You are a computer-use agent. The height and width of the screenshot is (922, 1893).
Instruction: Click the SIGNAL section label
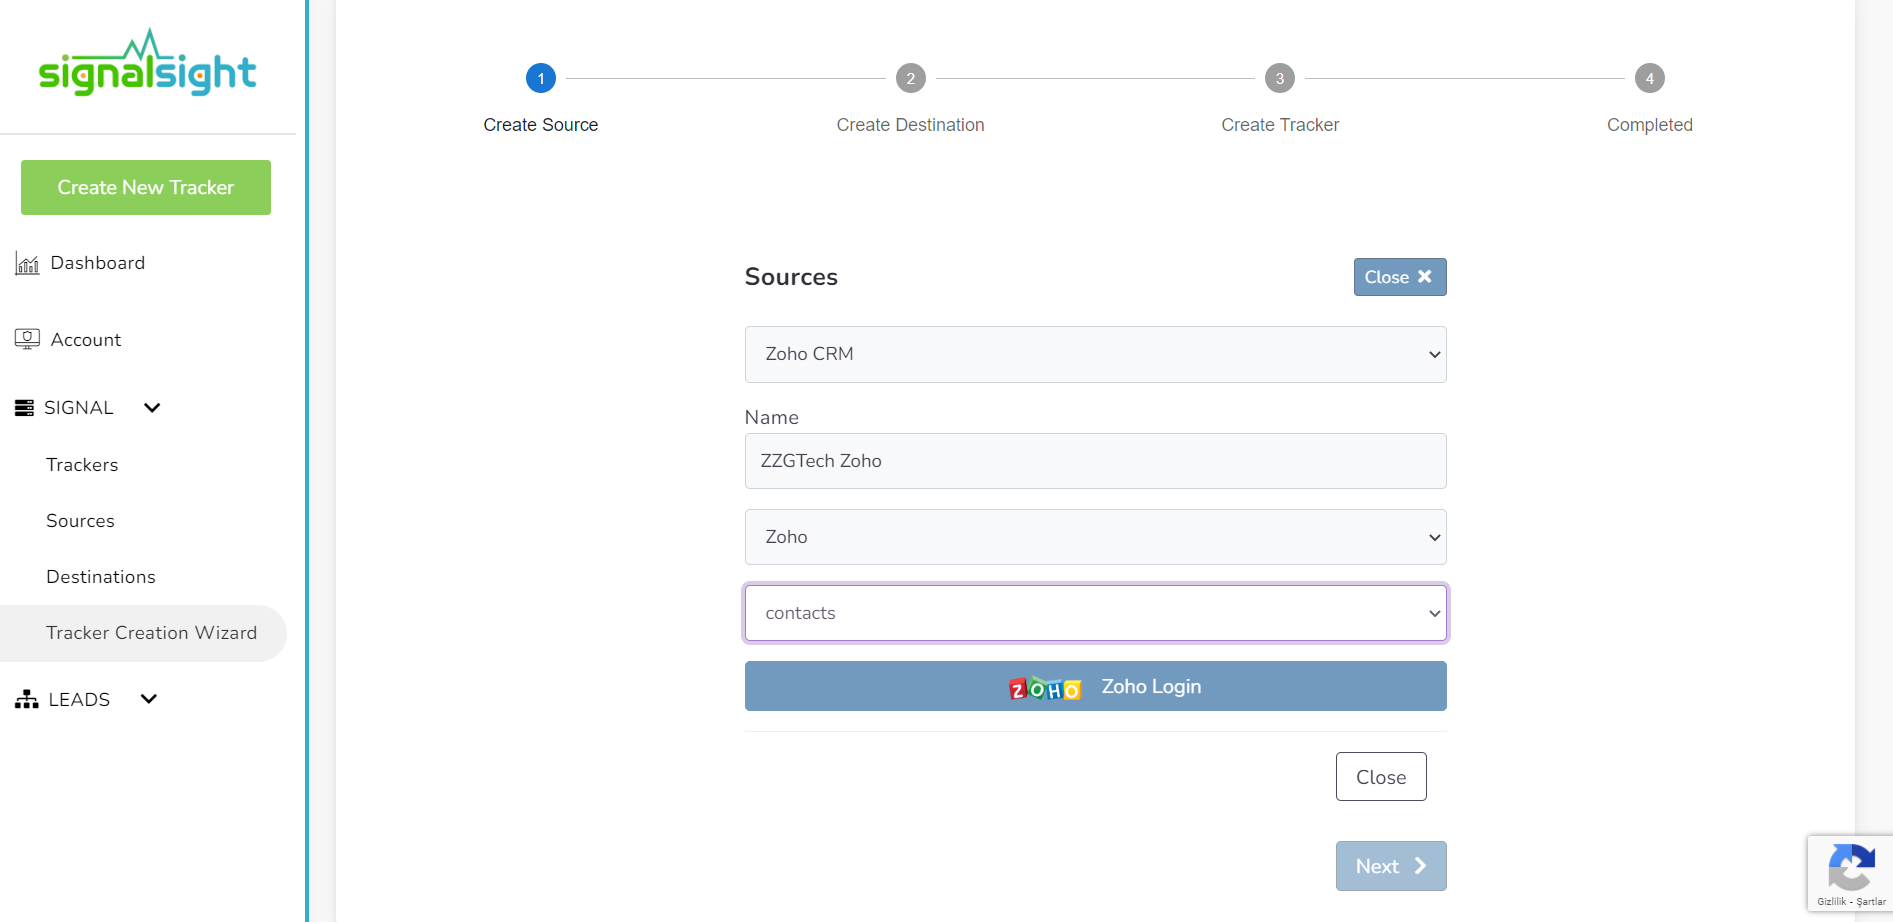click(x=79, y=408)
